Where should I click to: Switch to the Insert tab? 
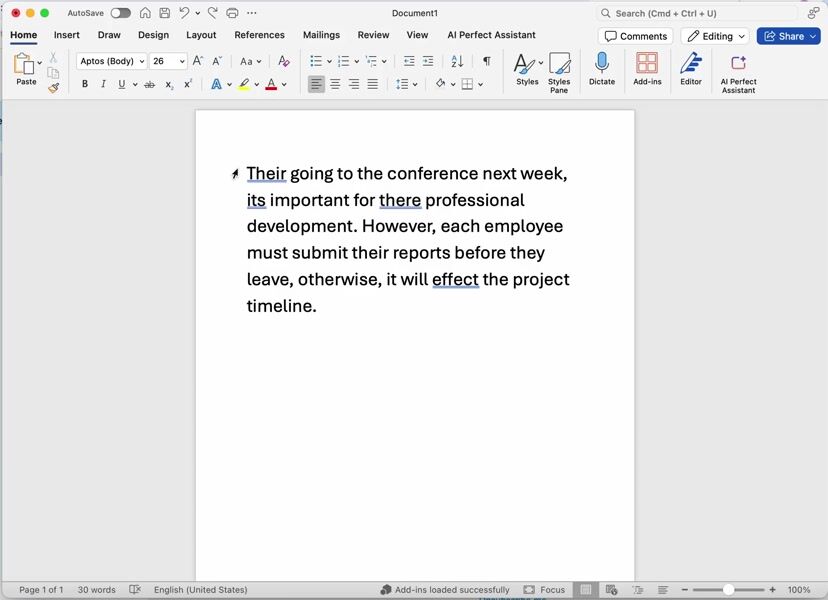[x=67, y=35]
